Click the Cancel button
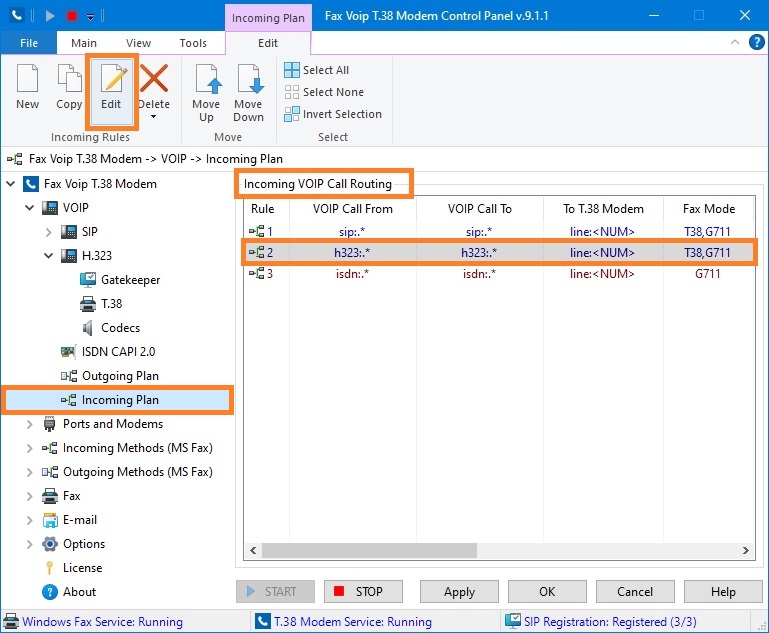 pos(635,592)
